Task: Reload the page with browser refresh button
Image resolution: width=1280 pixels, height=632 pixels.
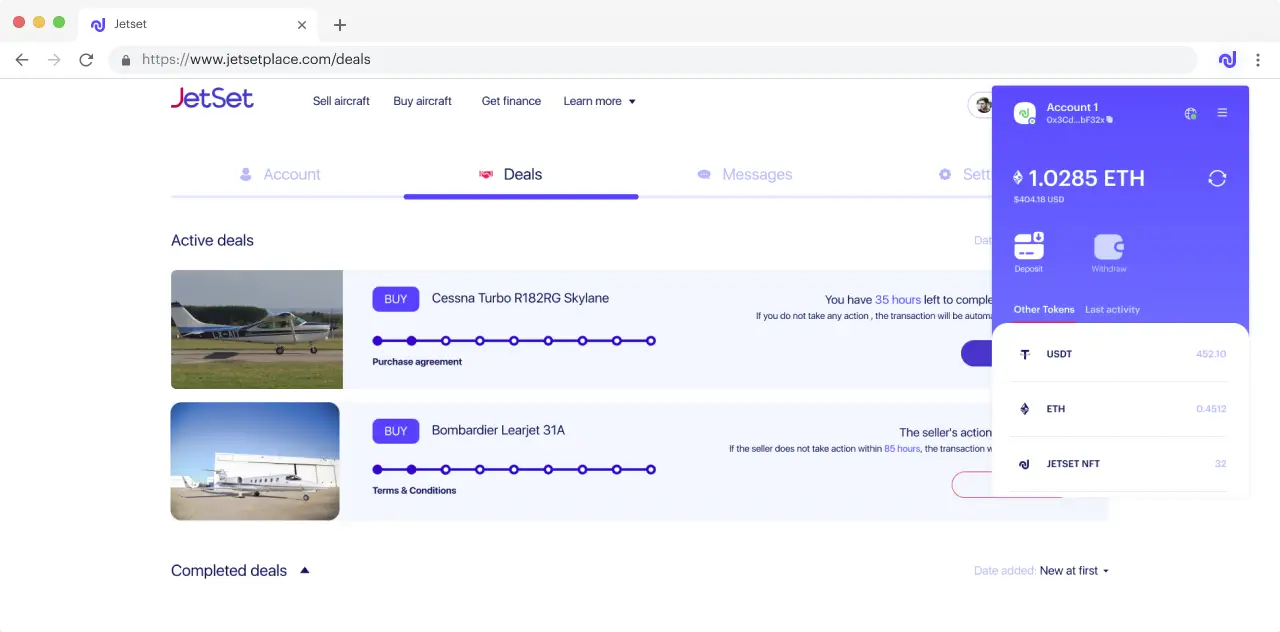Action: 86,60
